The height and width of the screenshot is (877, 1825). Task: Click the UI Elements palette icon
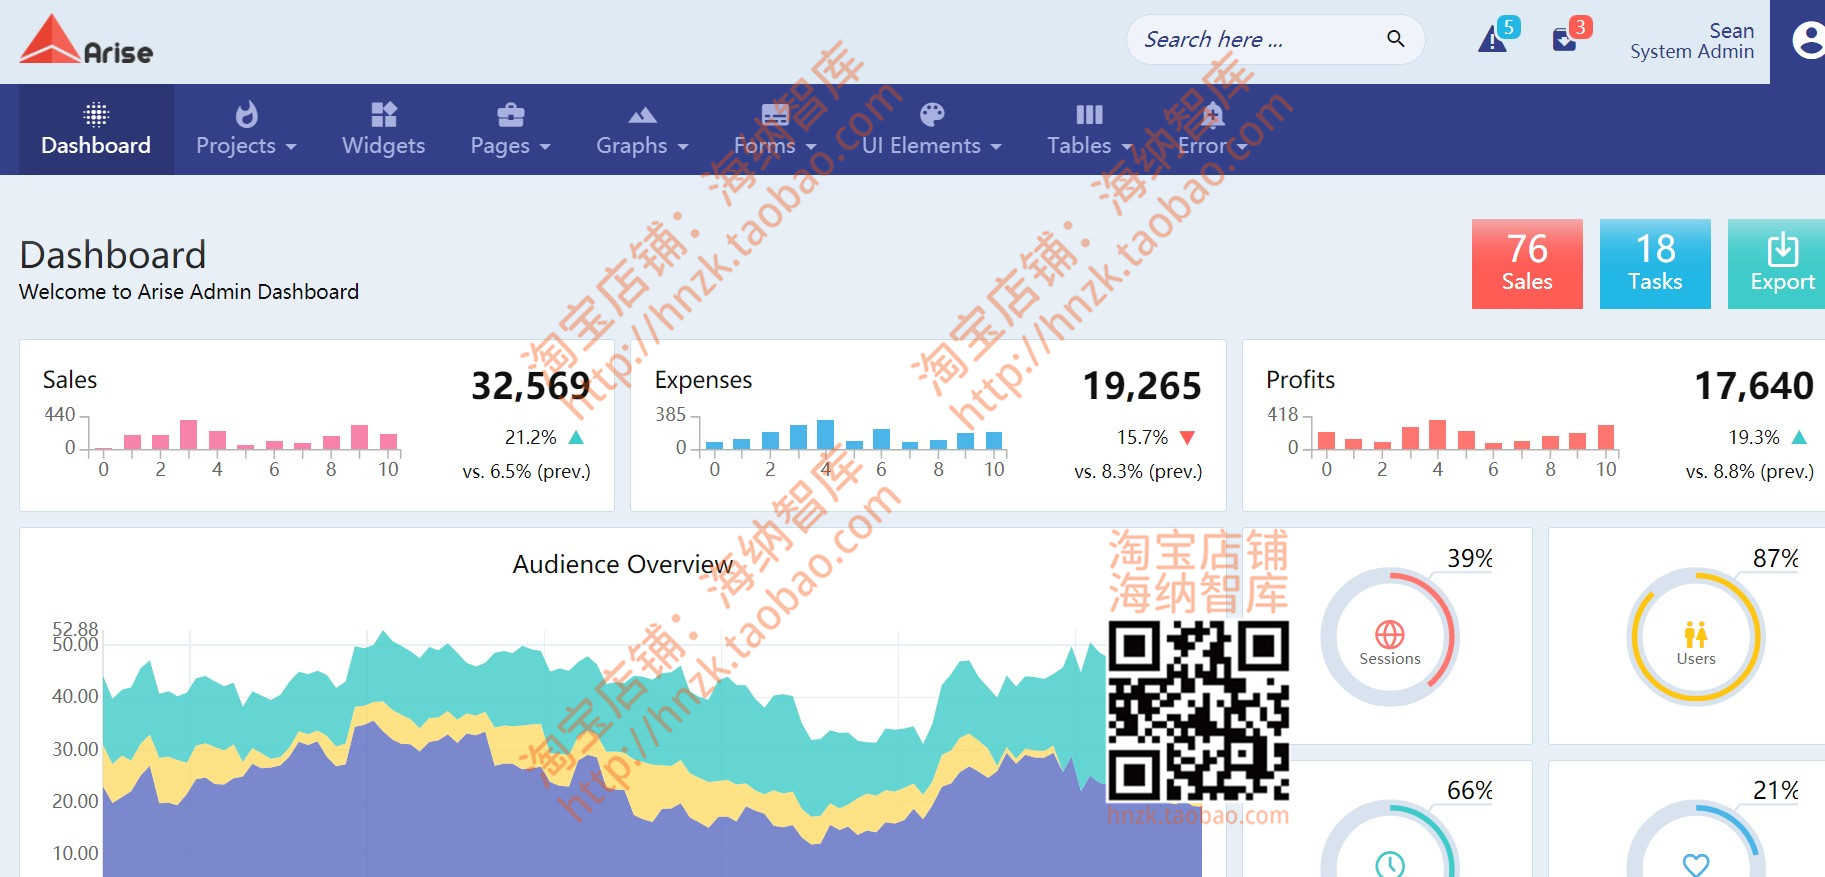pyautogui.click(x=932, y=114)
